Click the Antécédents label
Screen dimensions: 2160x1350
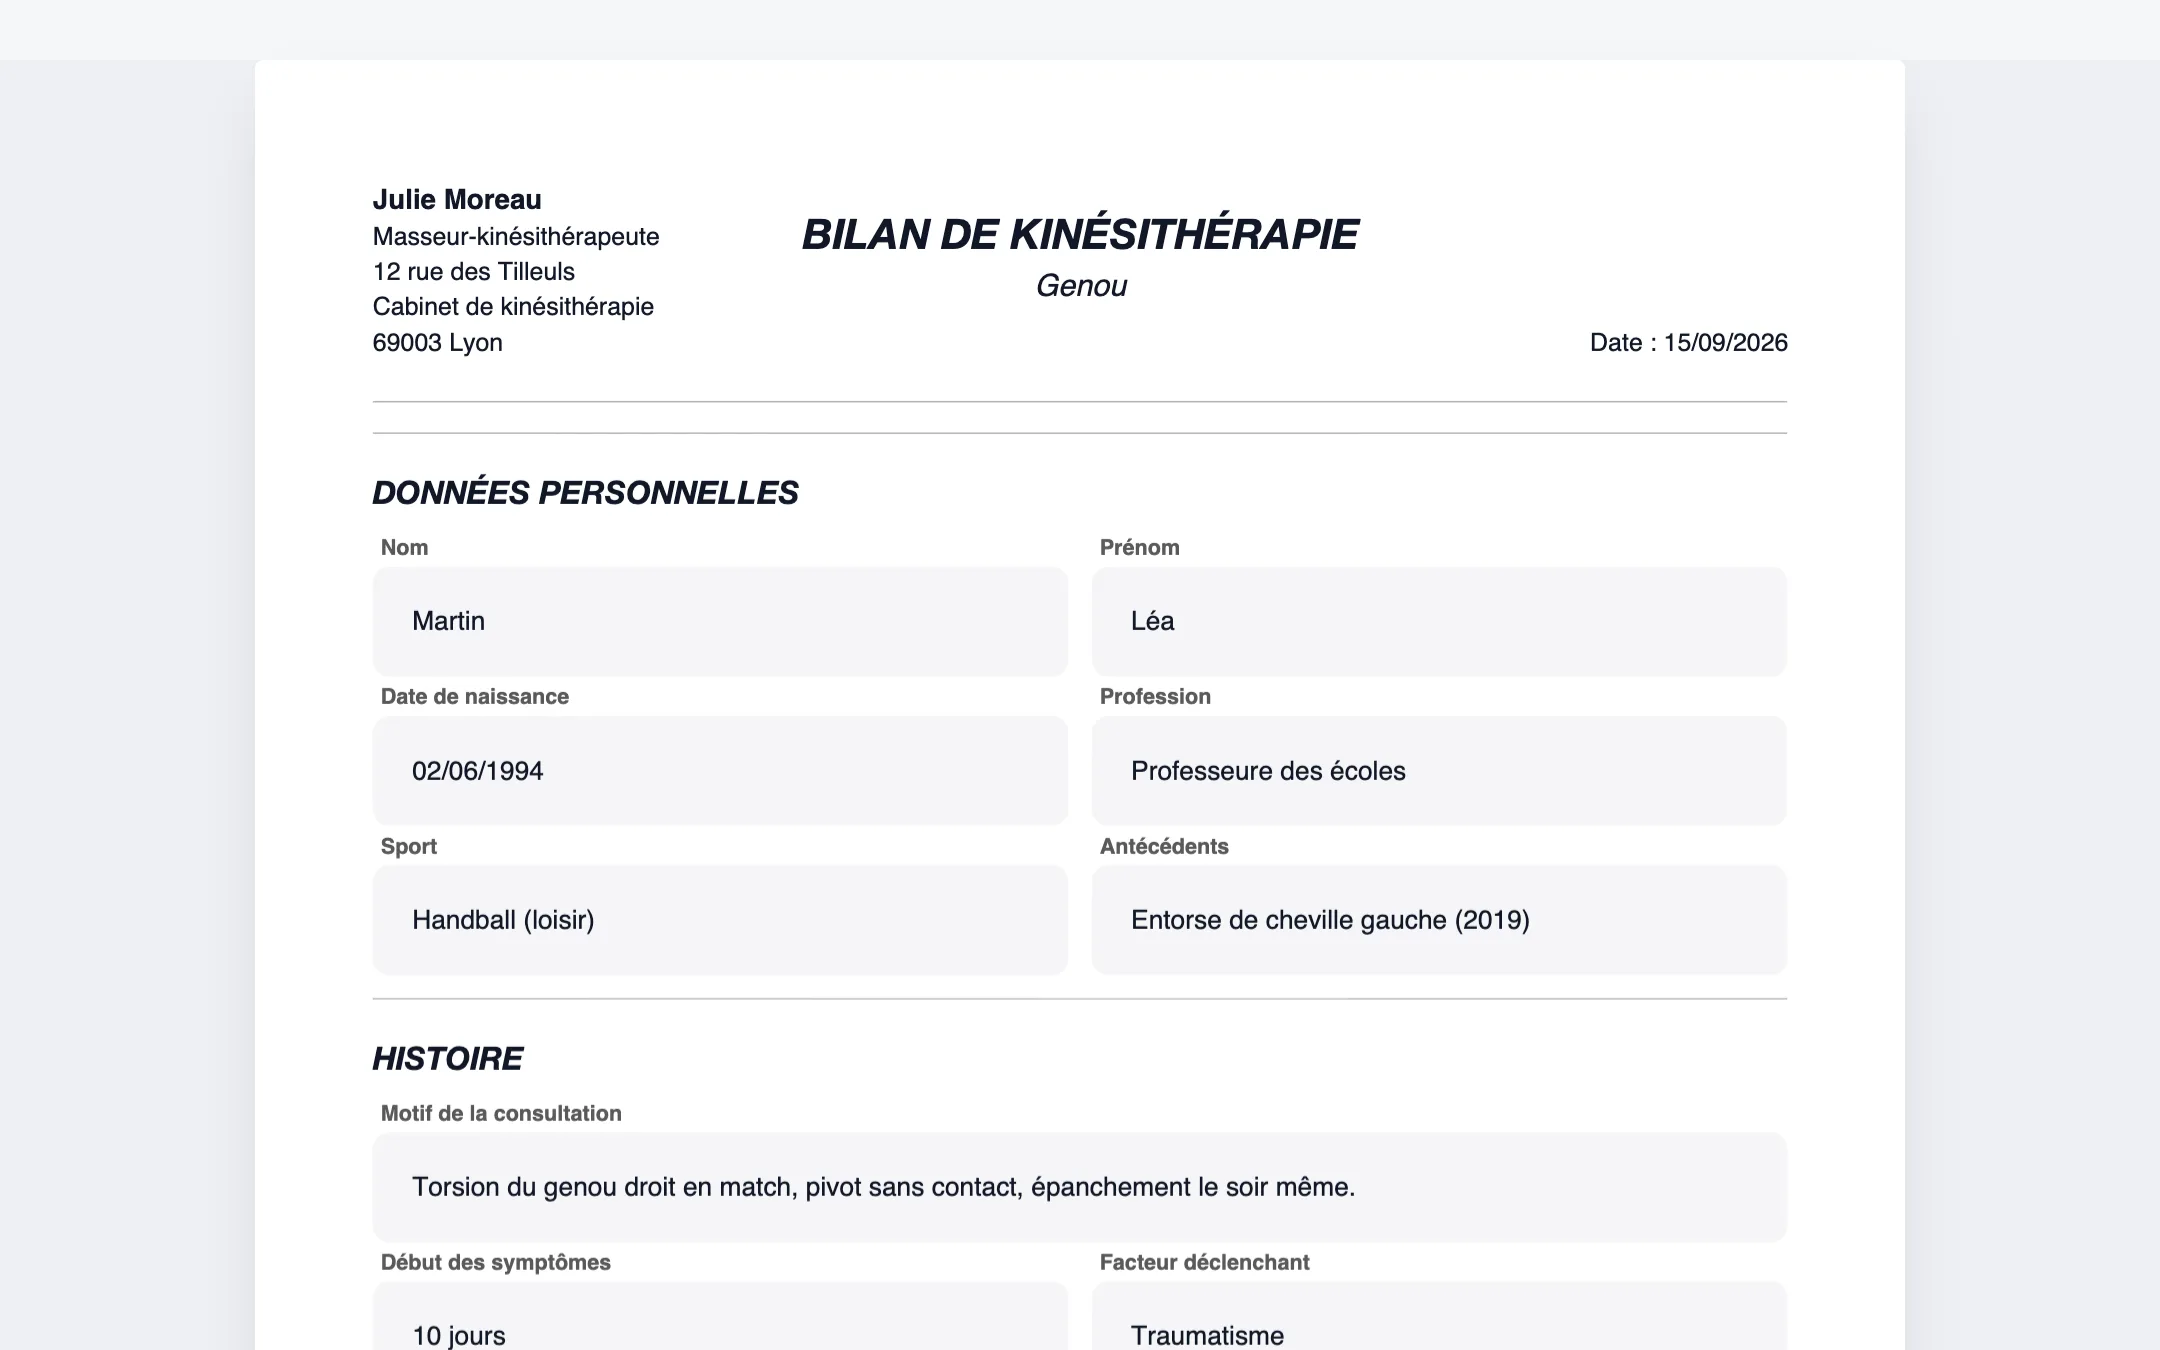coord(1164,847)
